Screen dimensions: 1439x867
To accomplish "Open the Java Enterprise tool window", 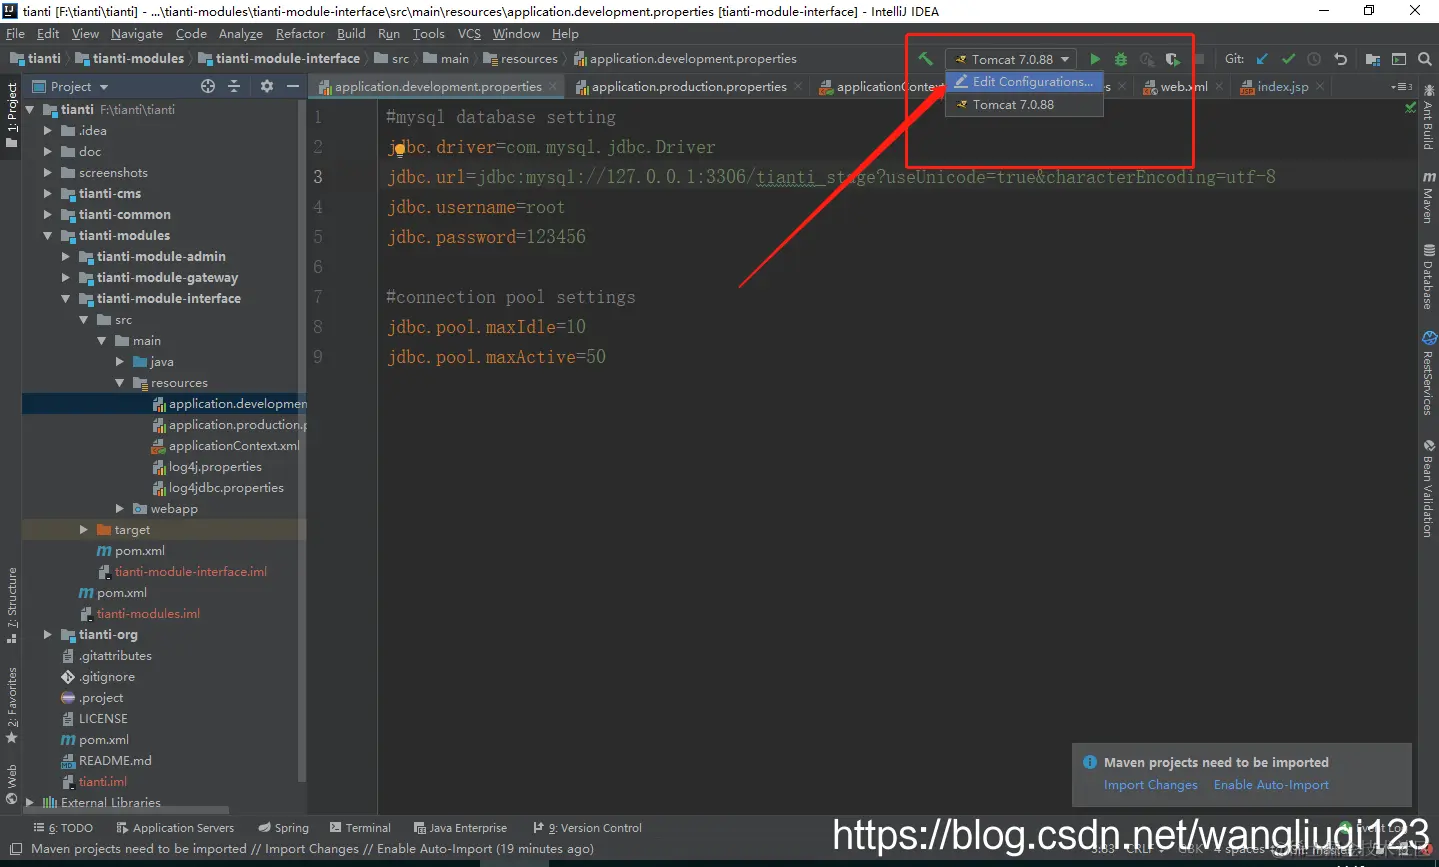I will (x=460, y=828).
